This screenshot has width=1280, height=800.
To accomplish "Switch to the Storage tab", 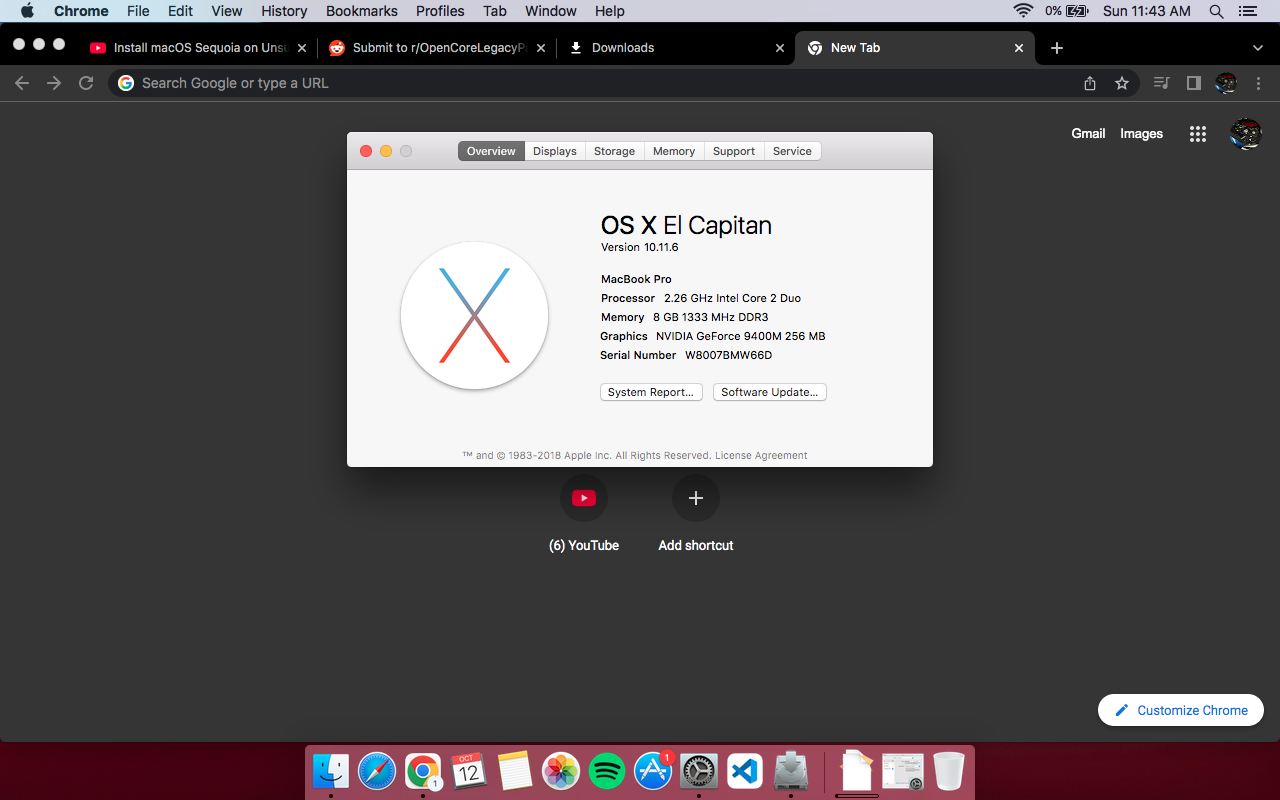I will tap(614, 151).
